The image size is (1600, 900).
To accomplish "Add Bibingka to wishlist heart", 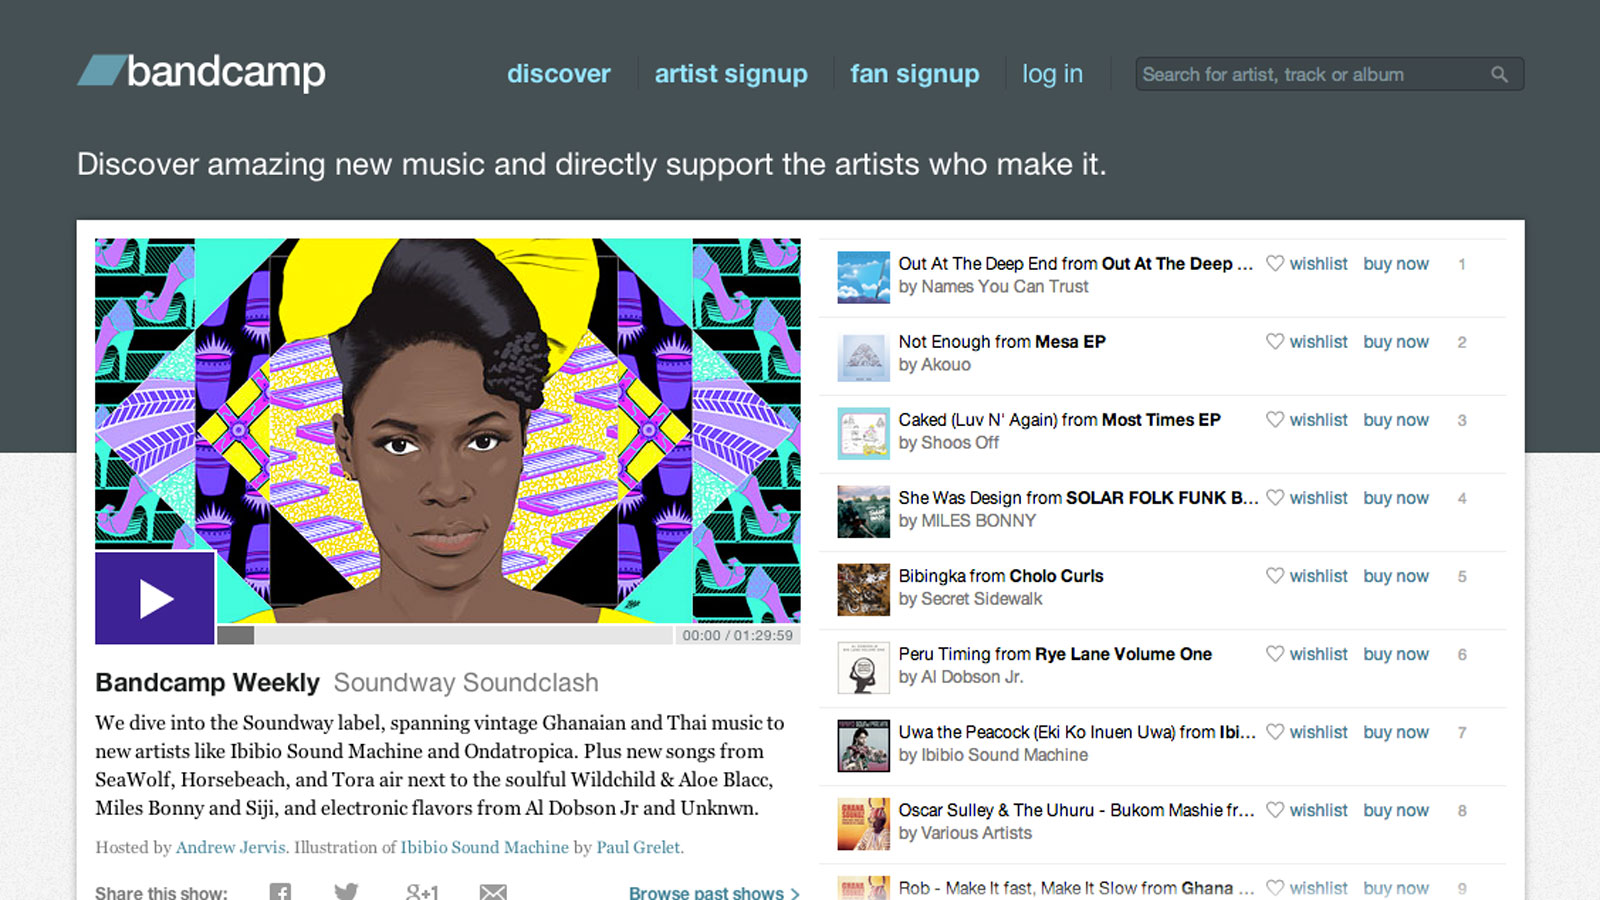I will pos(1275,576).
